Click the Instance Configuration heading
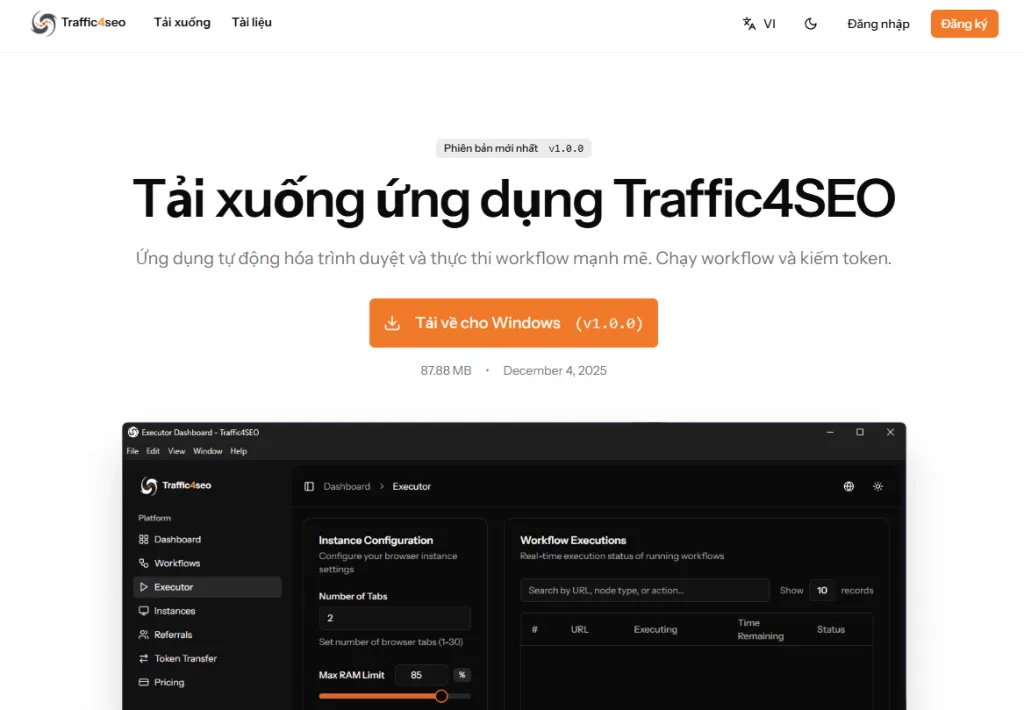The image size is (1024, 710). pyautogui.click(x=376, y=540)
